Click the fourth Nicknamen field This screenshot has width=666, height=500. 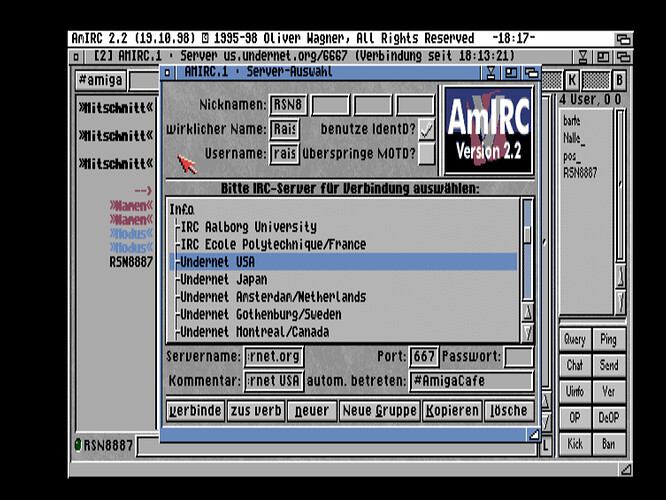(415, 105)
